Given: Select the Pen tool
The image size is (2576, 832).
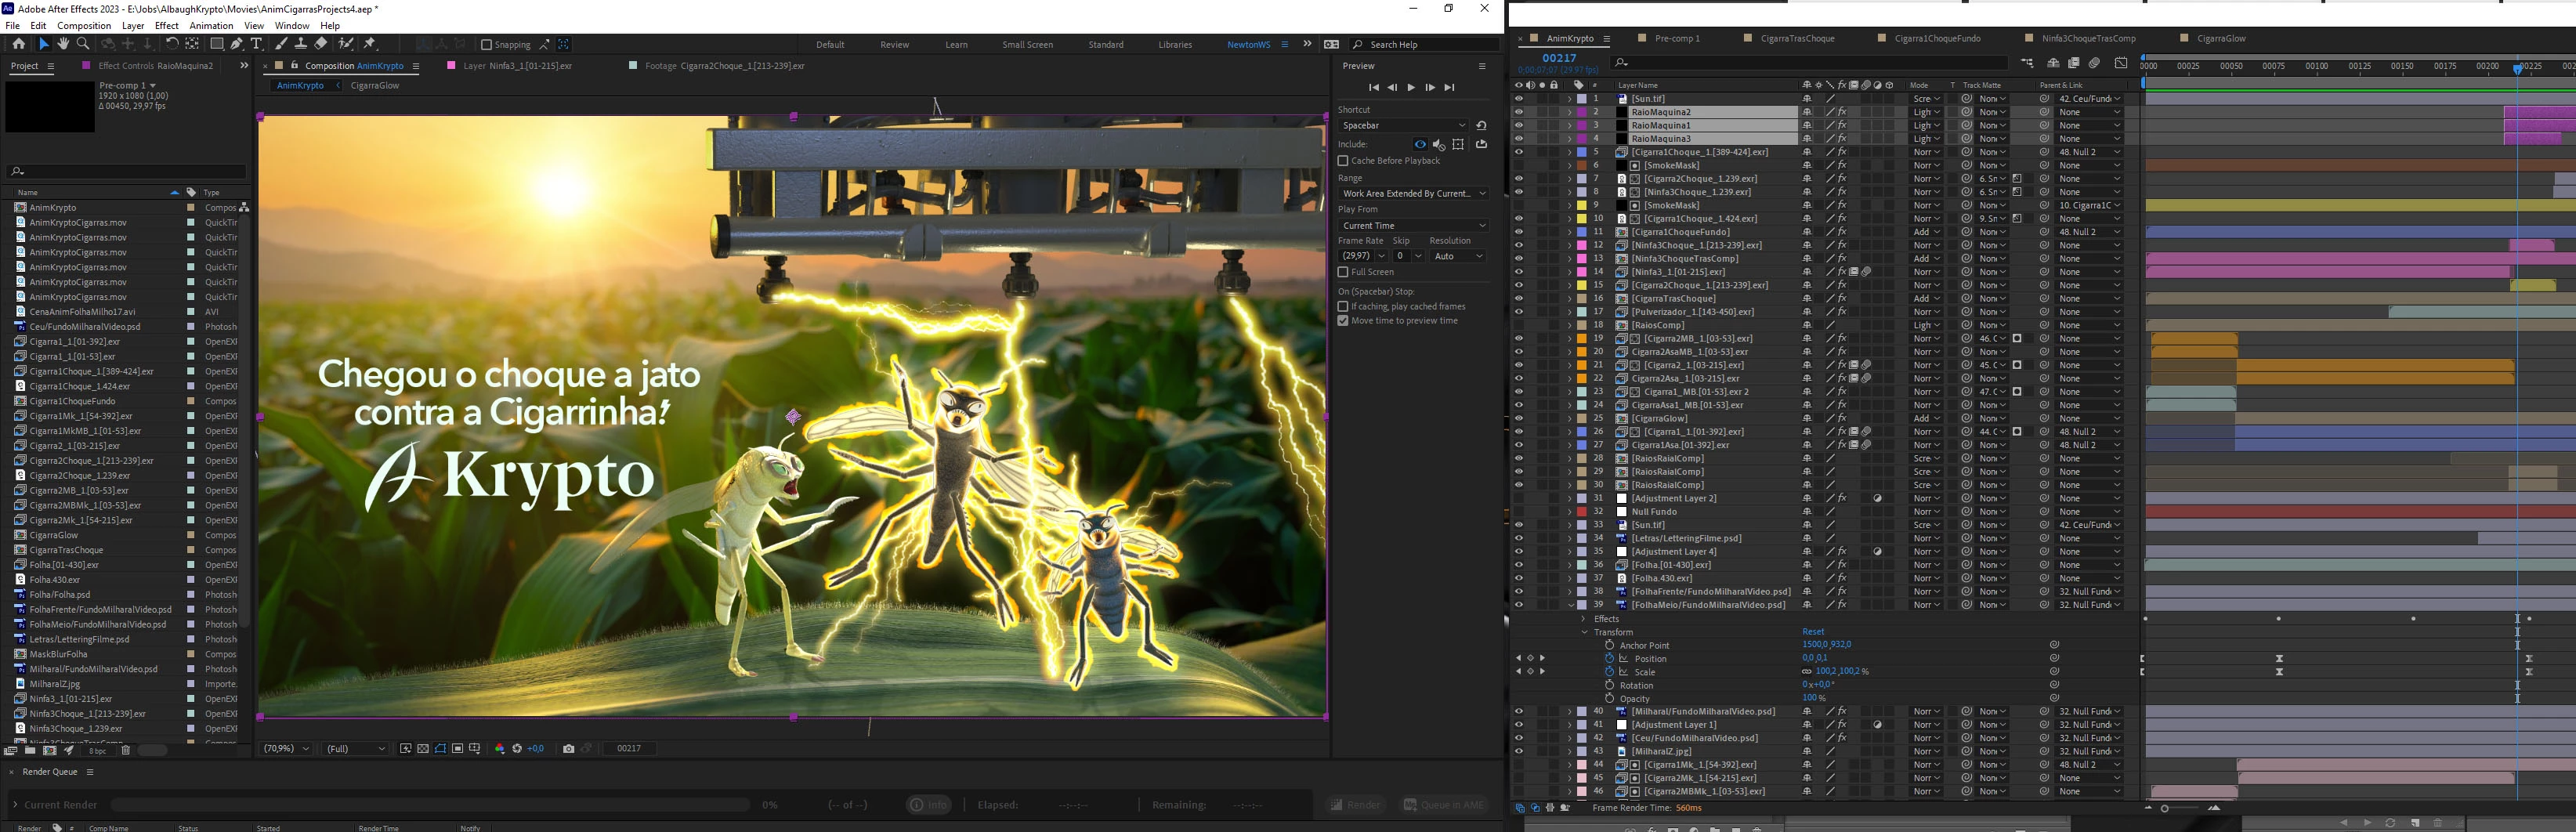Looking at the screenshot, I should coord(237,44).
